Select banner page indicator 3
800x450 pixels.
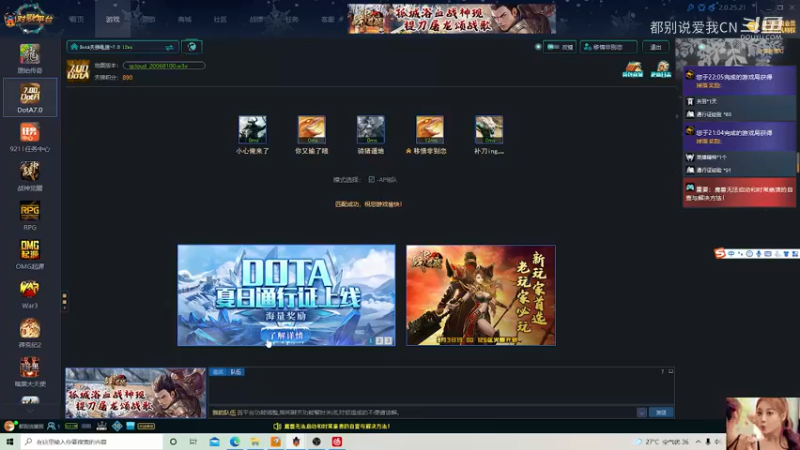coord(388,341)
